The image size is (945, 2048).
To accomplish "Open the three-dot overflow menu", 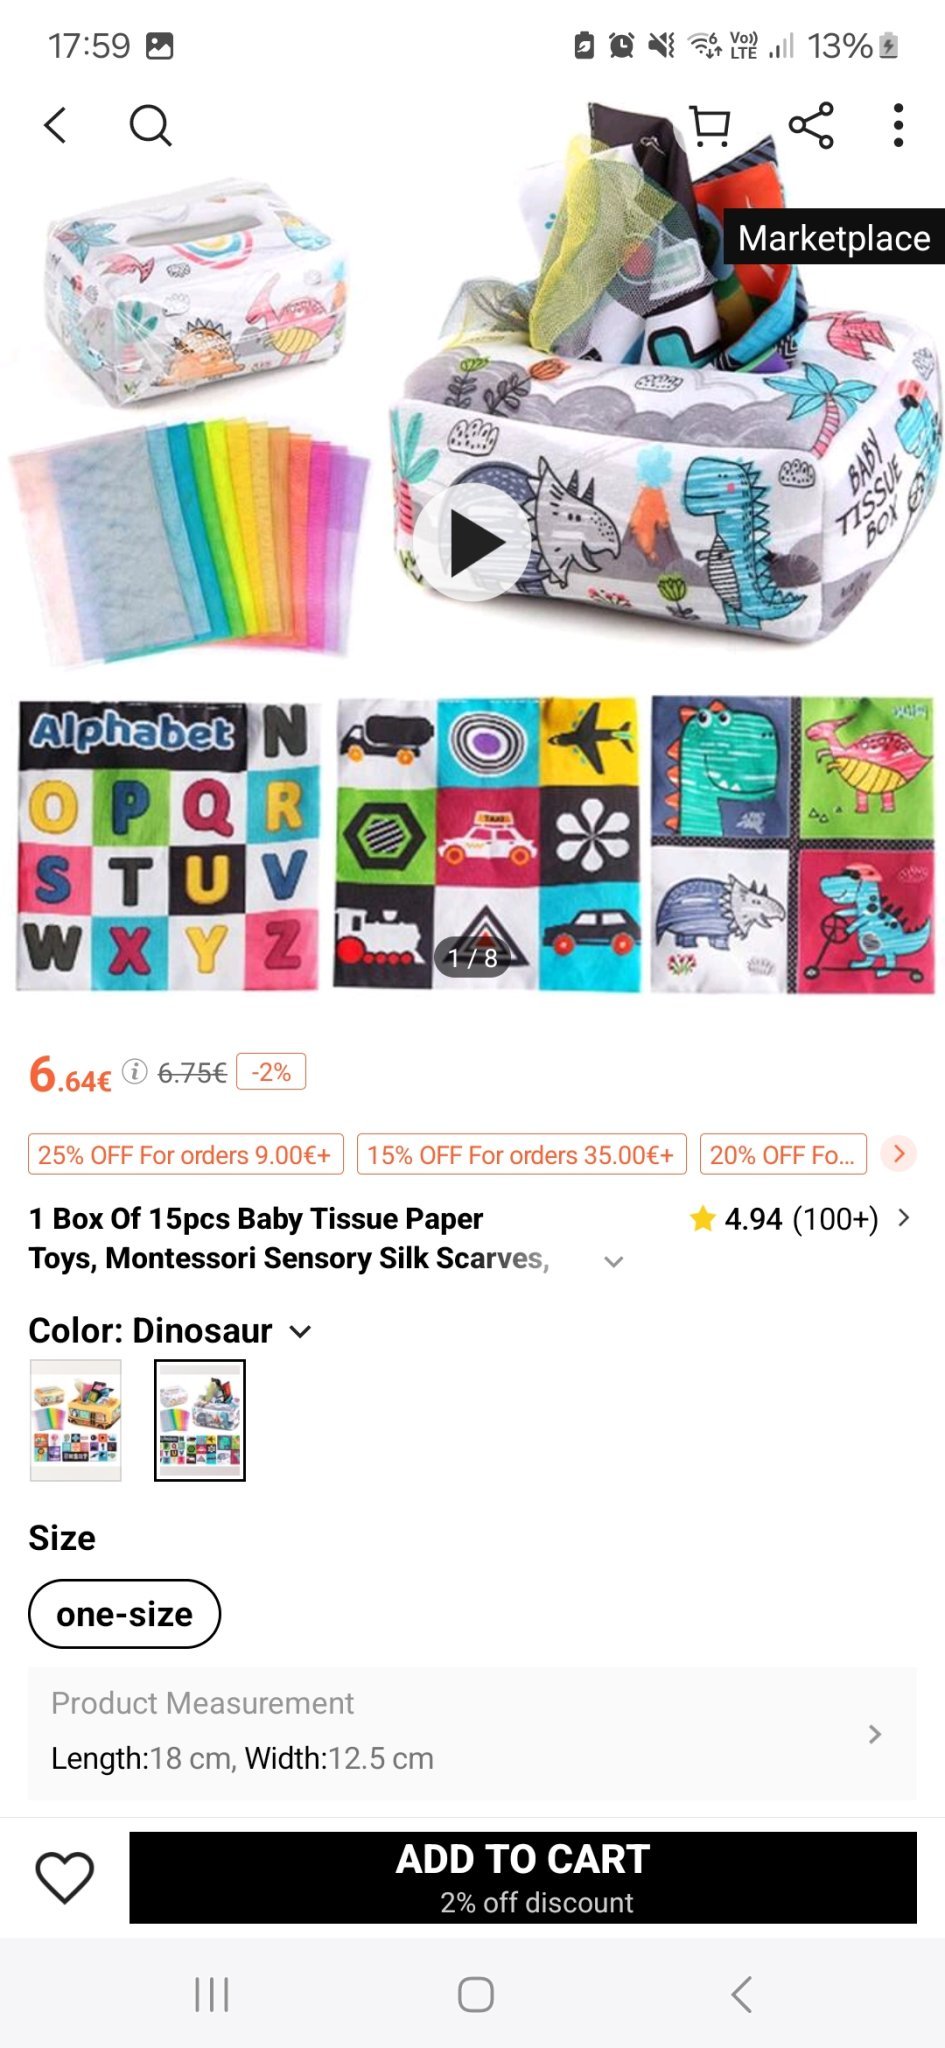I will tap(898, 126).
